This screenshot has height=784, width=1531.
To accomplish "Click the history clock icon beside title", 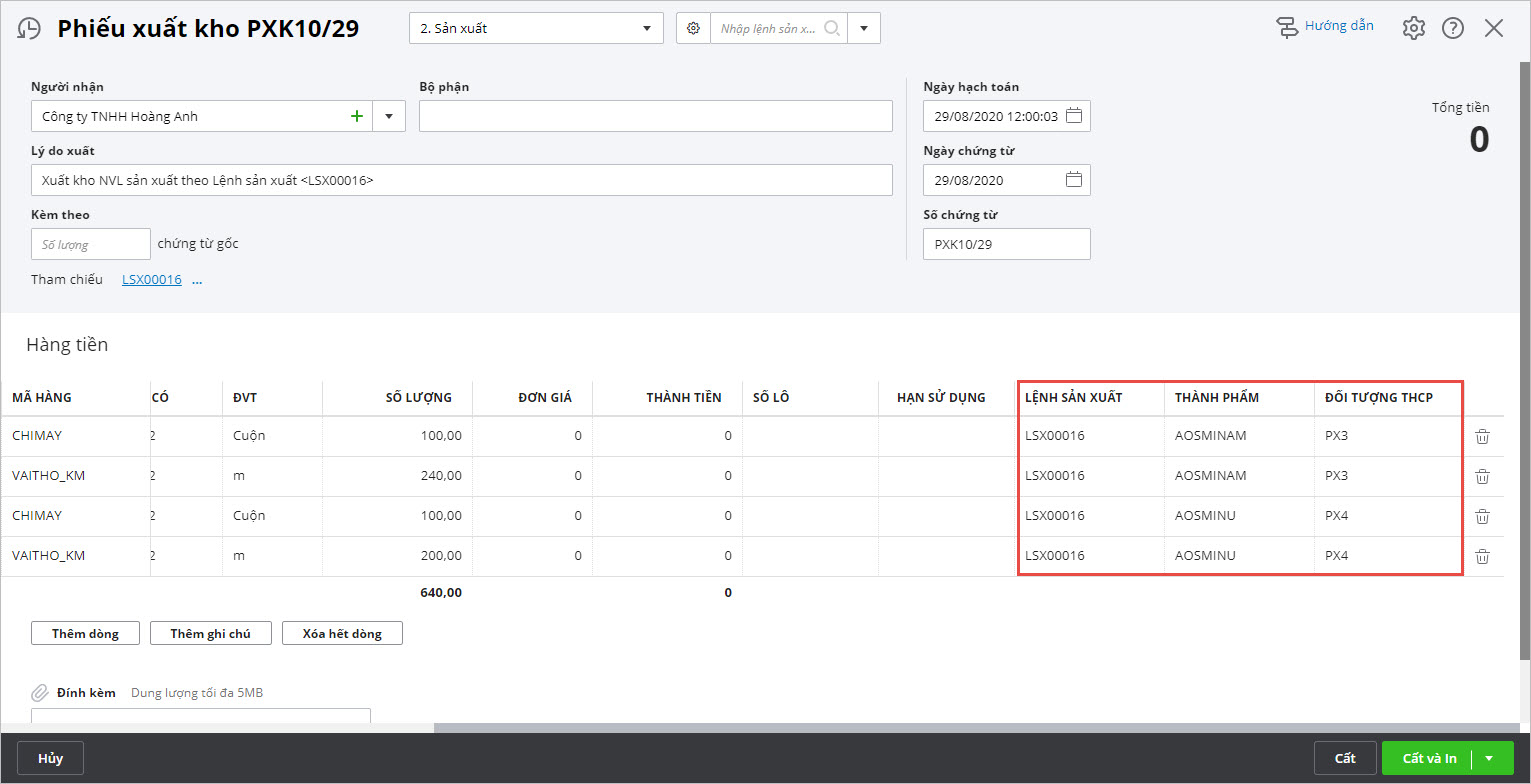I will (29, 29).
